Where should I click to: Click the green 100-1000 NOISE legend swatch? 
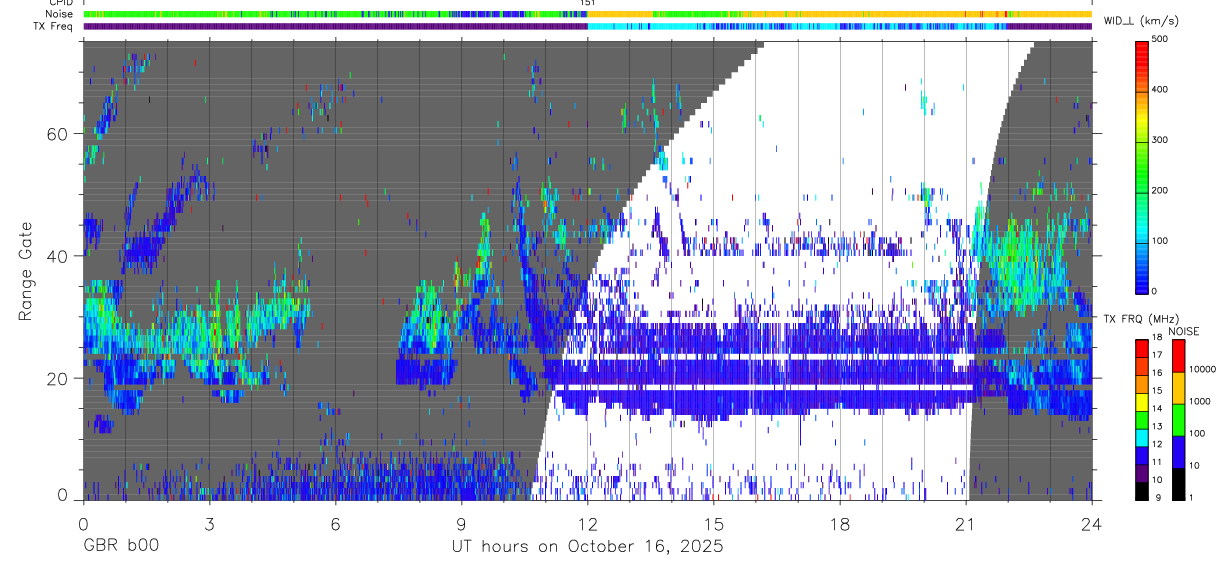(x=1177, y=419)
